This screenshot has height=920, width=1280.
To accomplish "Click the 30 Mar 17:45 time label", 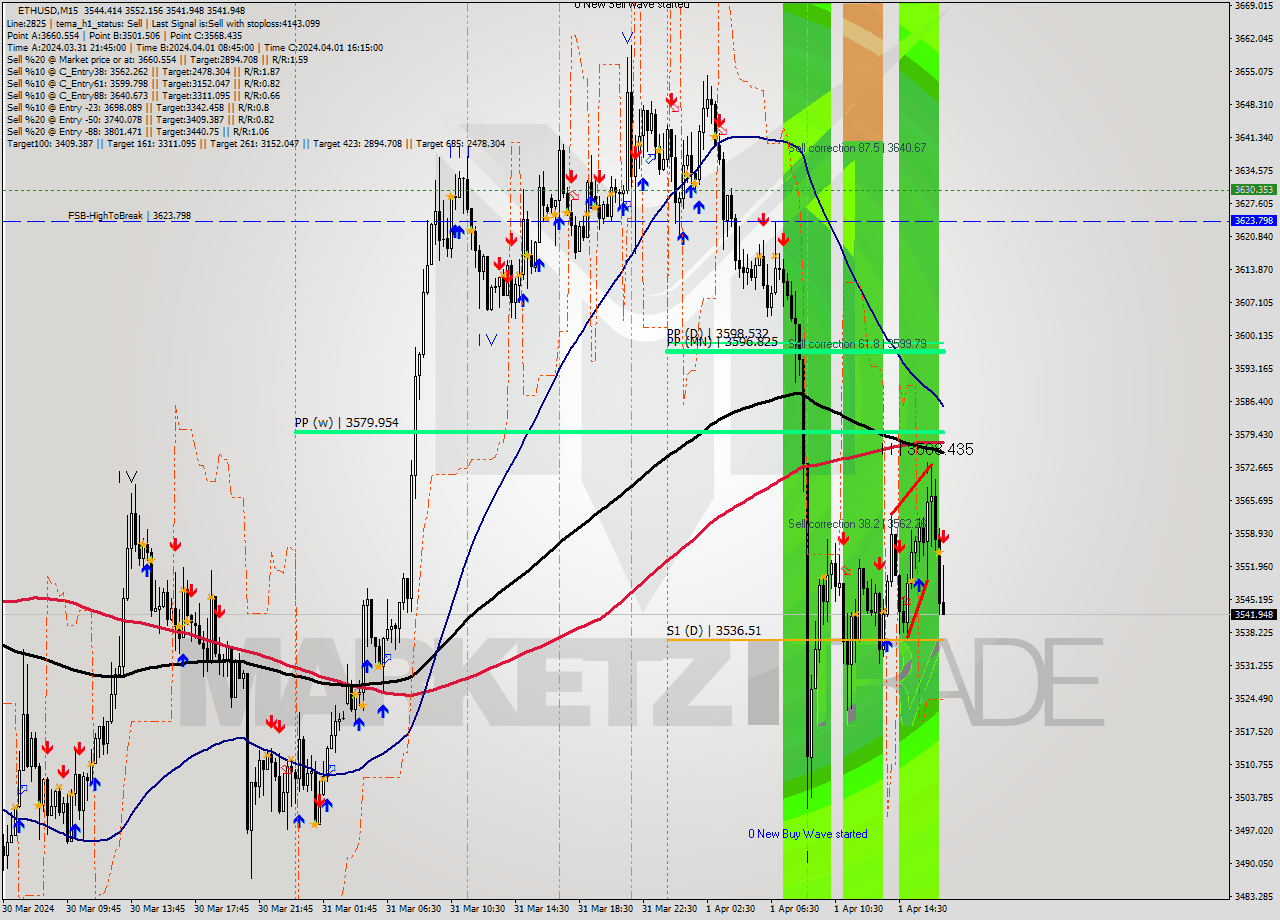I will [221, 909].
